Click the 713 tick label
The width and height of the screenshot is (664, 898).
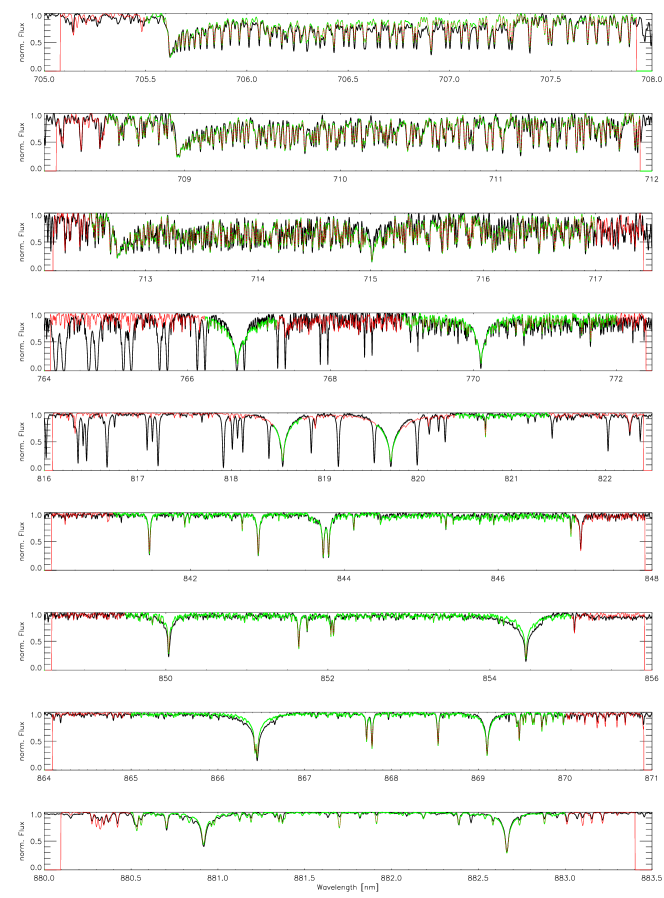(146, 279)
